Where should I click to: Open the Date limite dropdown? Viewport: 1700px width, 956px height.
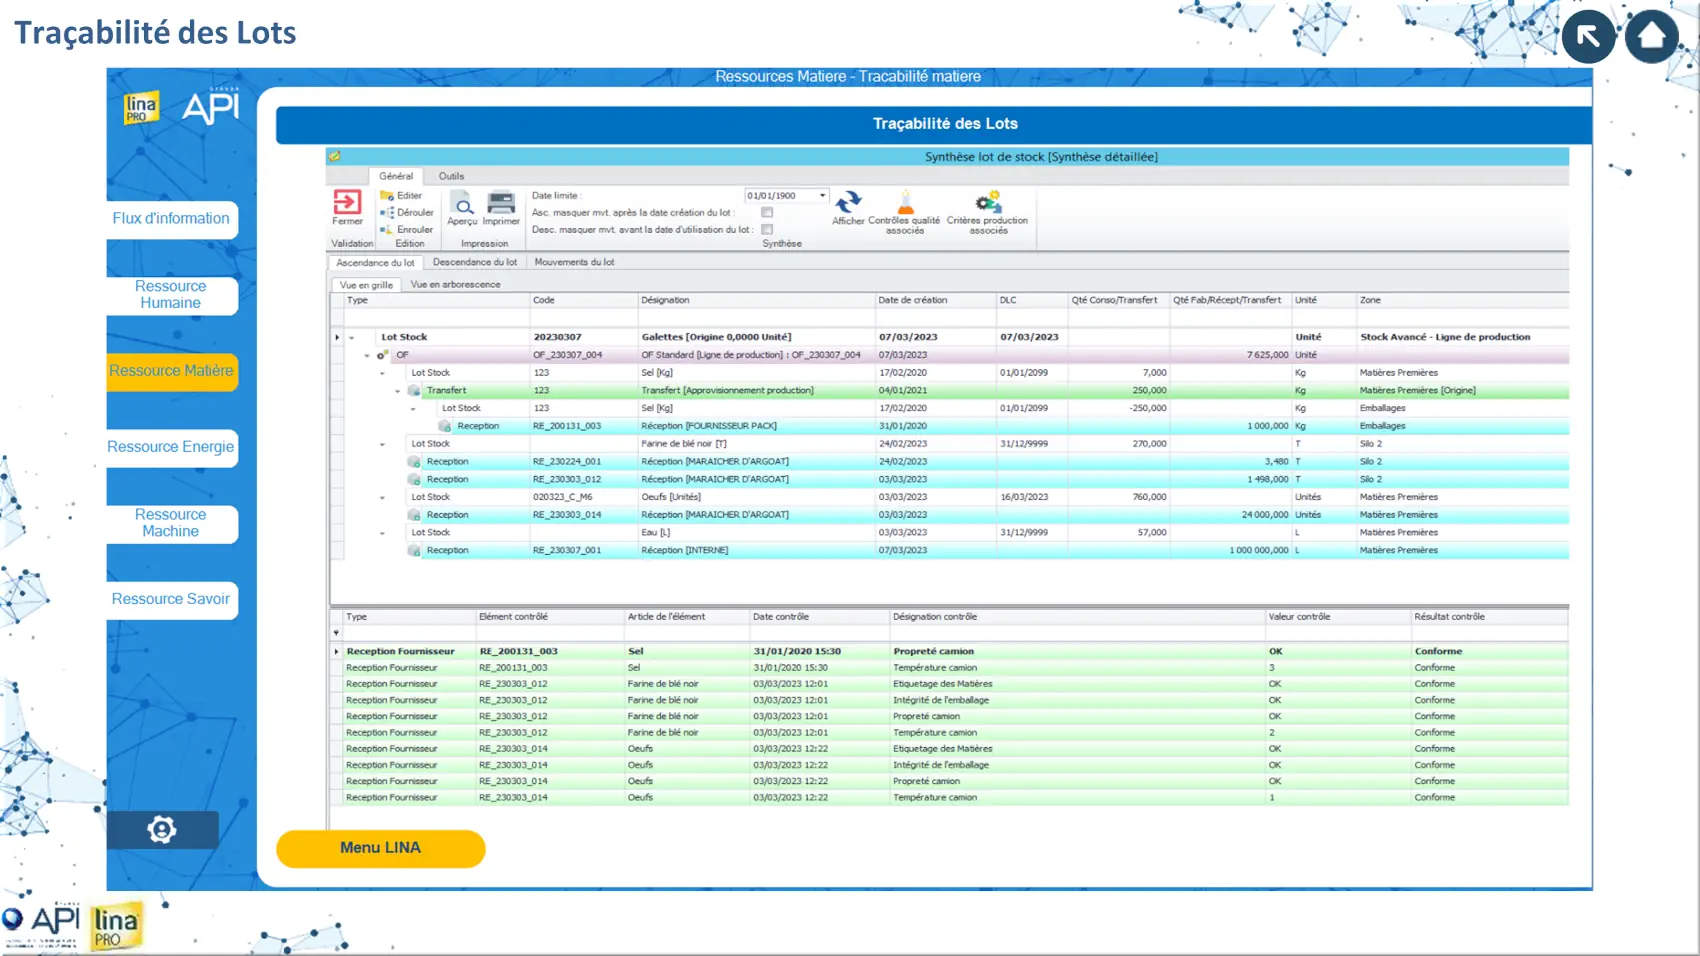coord(822,196)
